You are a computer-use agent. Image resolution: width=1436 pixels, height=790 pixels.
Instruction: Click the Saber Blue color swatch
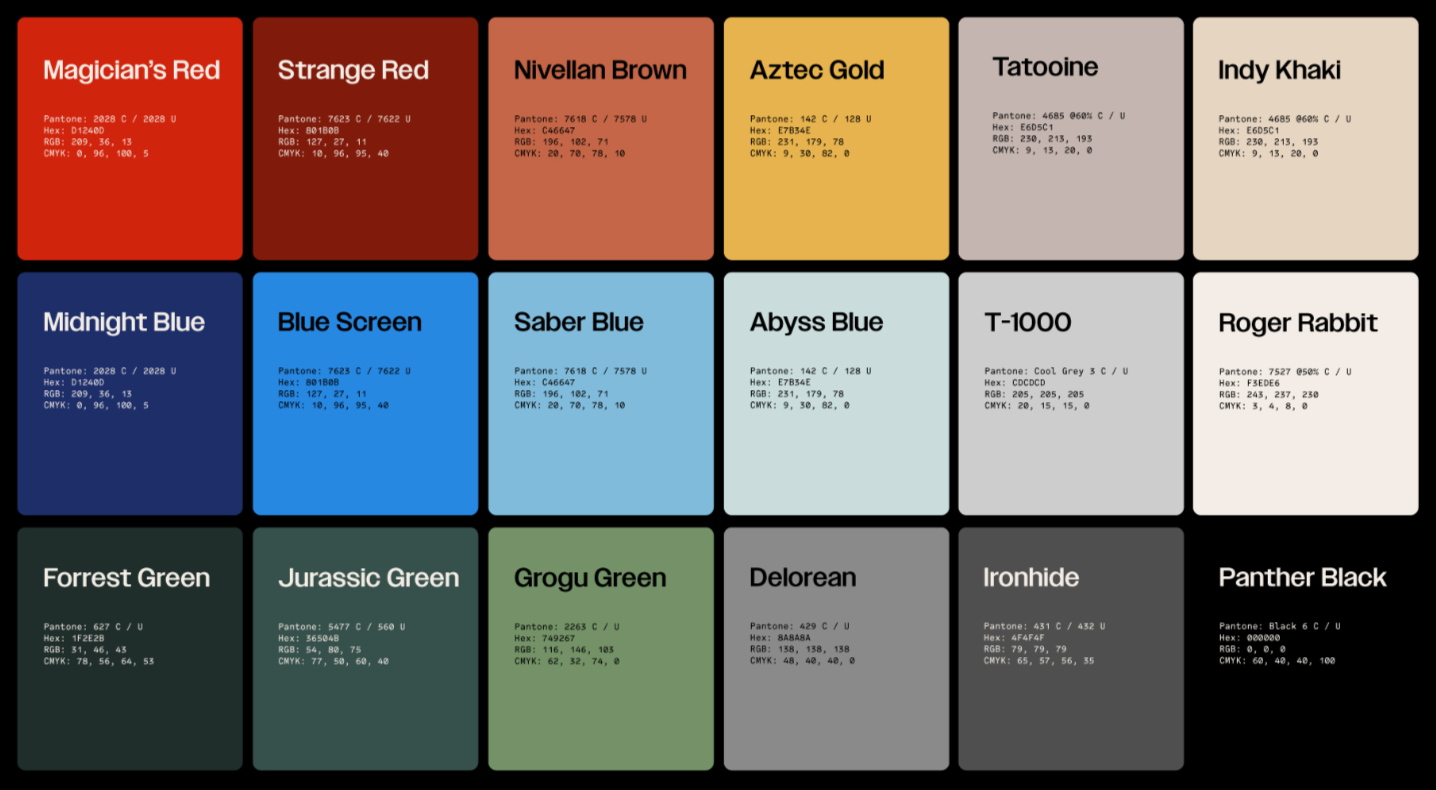[601, 394]
